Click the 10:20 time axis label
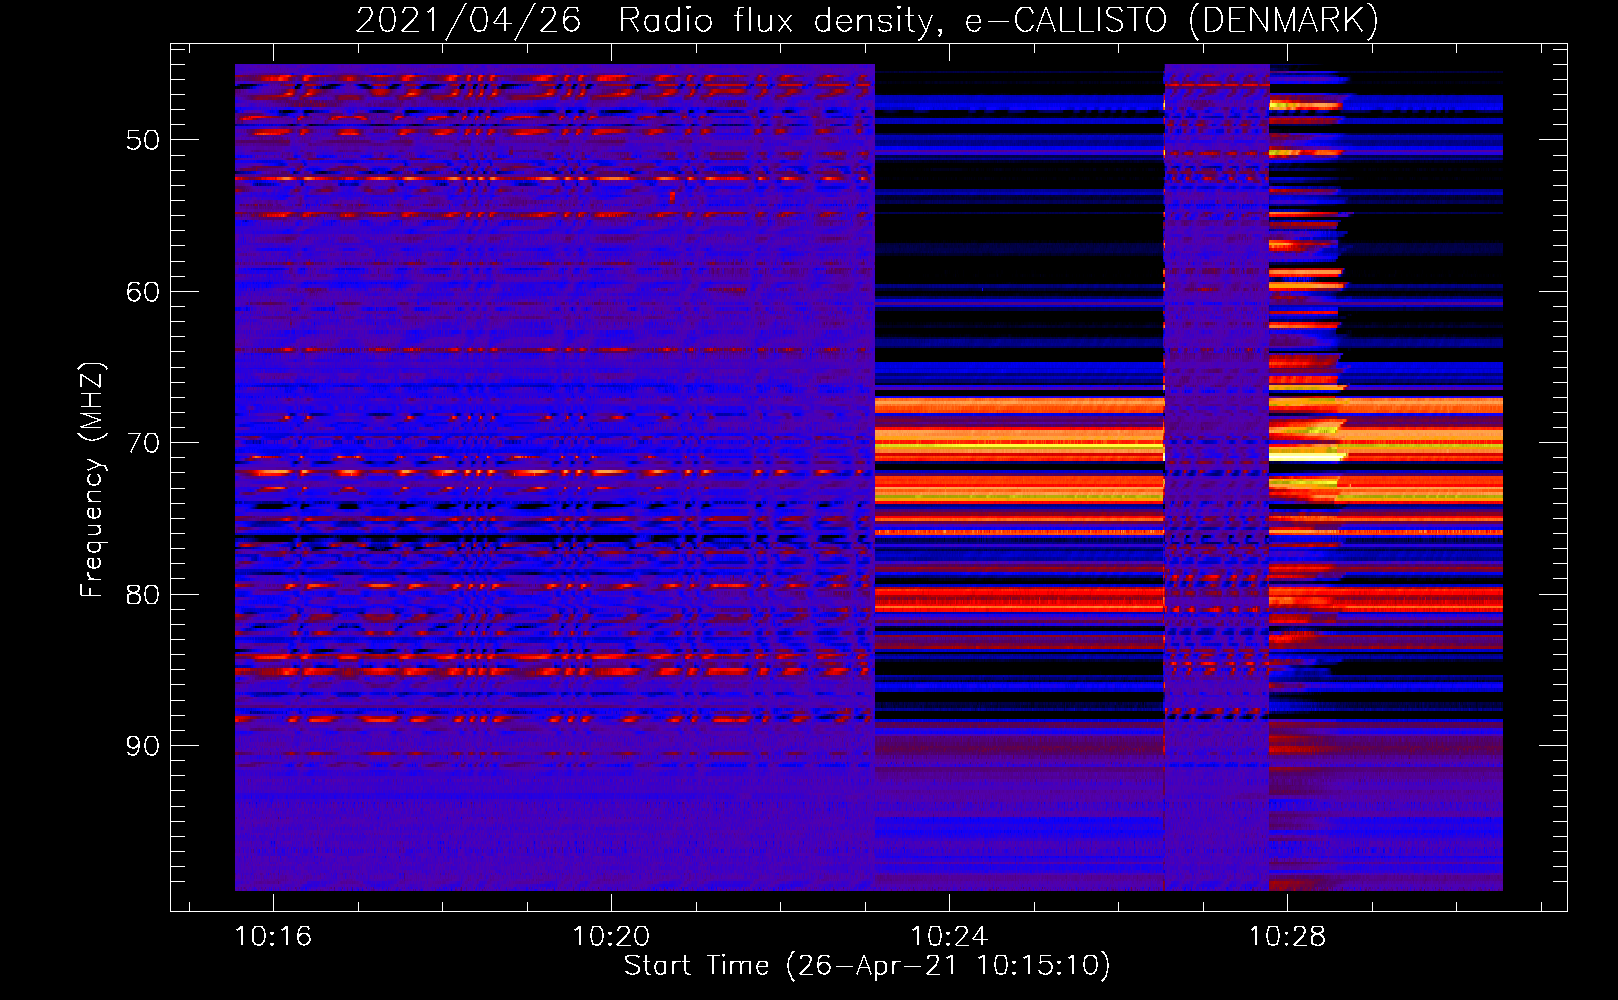 611,937
